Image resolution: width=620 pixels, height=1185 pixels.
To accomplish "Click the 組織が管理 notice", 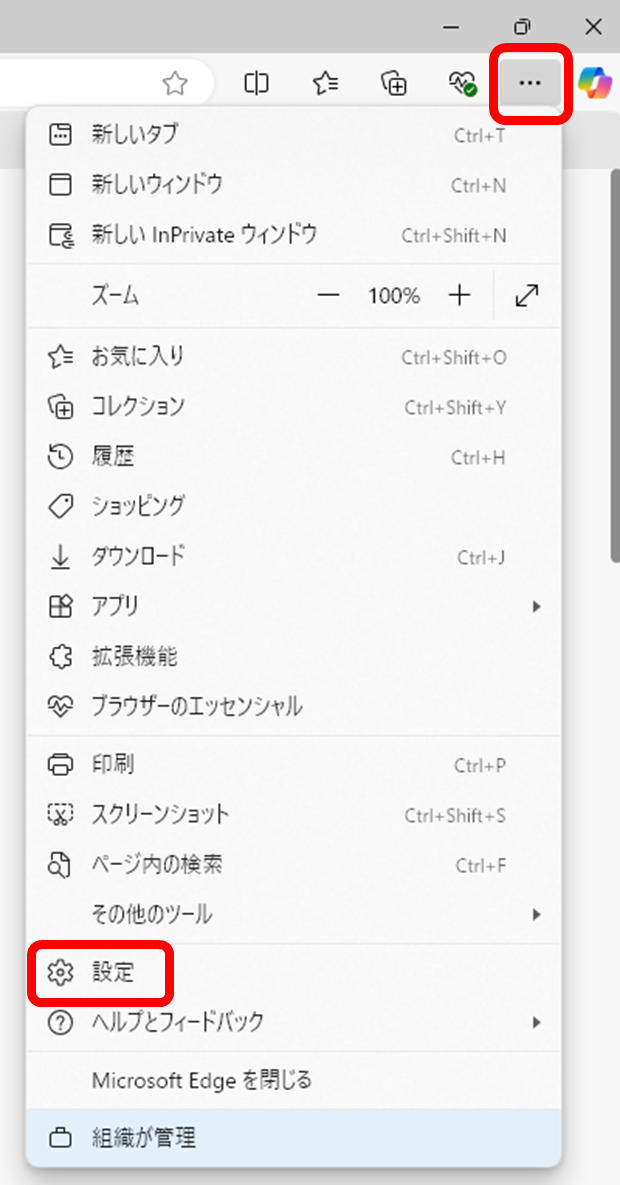I will tap(293, 1137).
